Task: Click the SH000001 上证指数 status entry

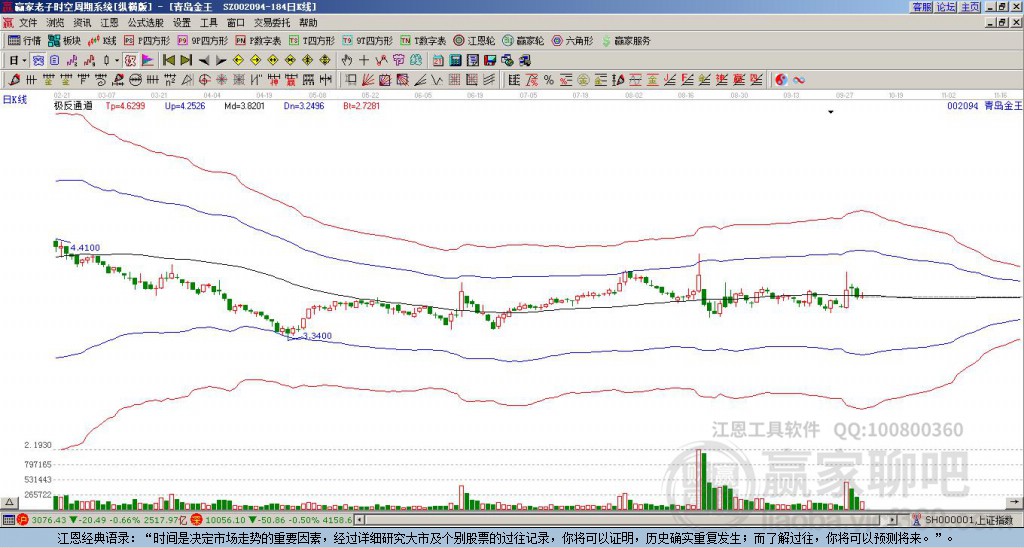Action: [x=969, y=520]
